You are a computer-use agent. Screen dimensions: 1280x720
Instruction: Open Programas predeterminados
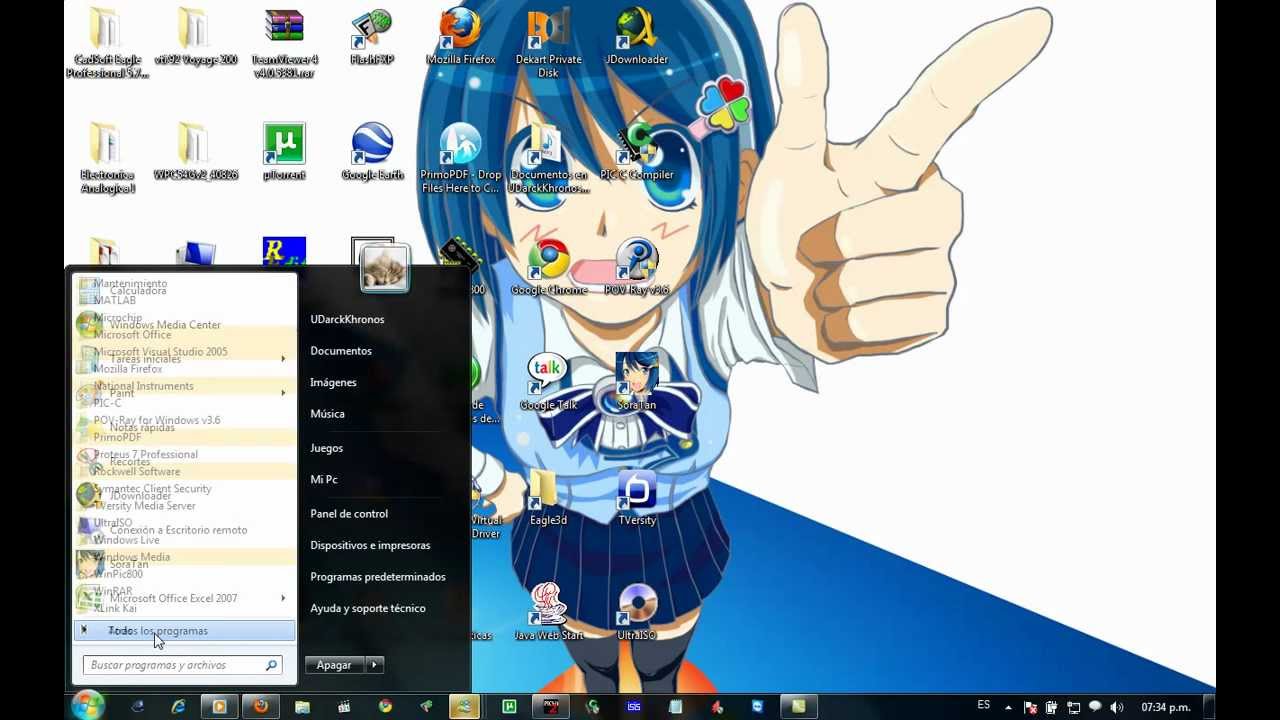(x=378, y=577)
